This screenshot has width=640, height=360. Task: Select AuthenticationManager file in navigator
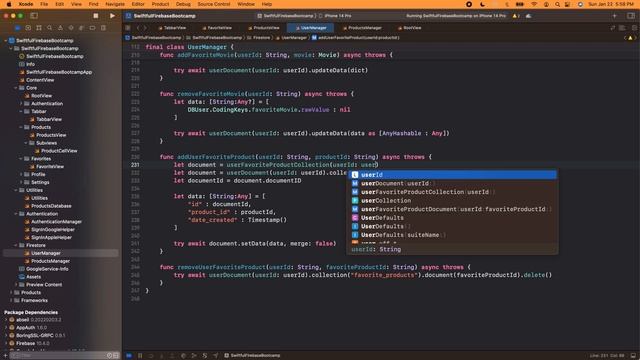[x=56, y=222]
